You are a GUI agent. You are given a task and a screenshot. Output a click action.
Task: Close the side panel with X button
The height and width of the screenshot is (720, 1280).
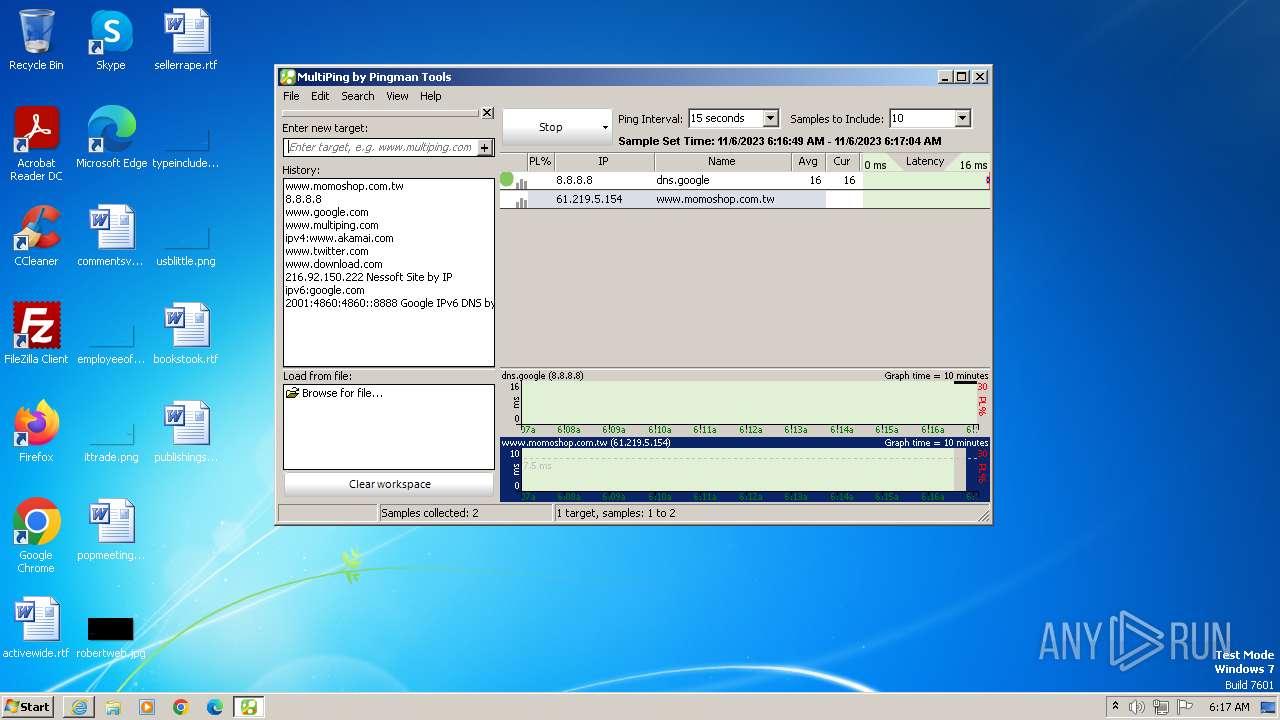[487, 113]
